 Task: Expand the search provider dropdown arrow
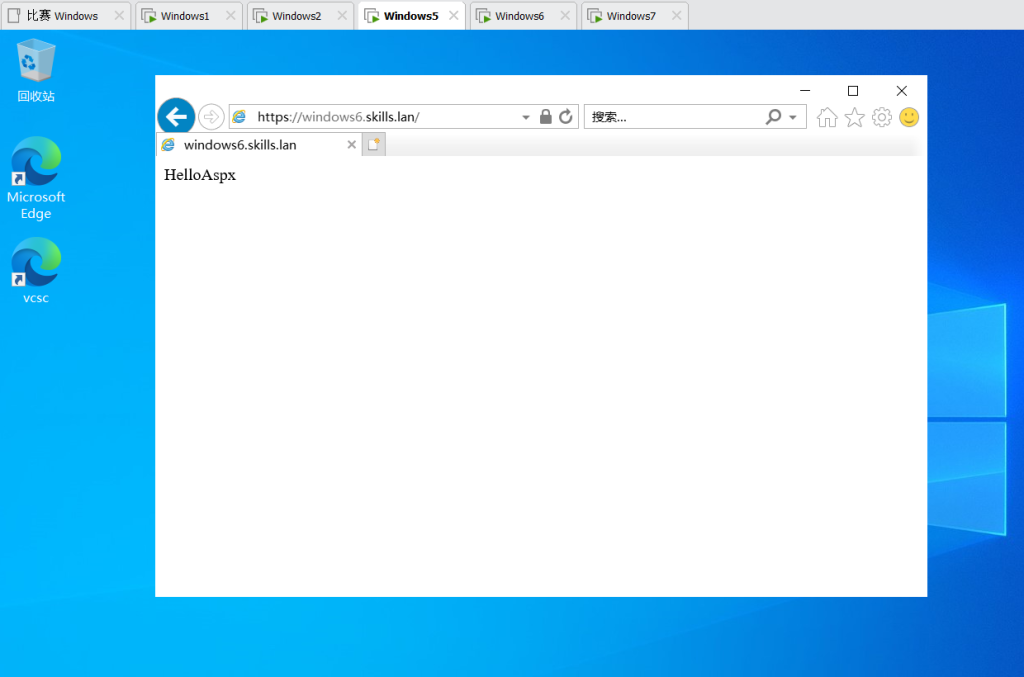point(793,118)
